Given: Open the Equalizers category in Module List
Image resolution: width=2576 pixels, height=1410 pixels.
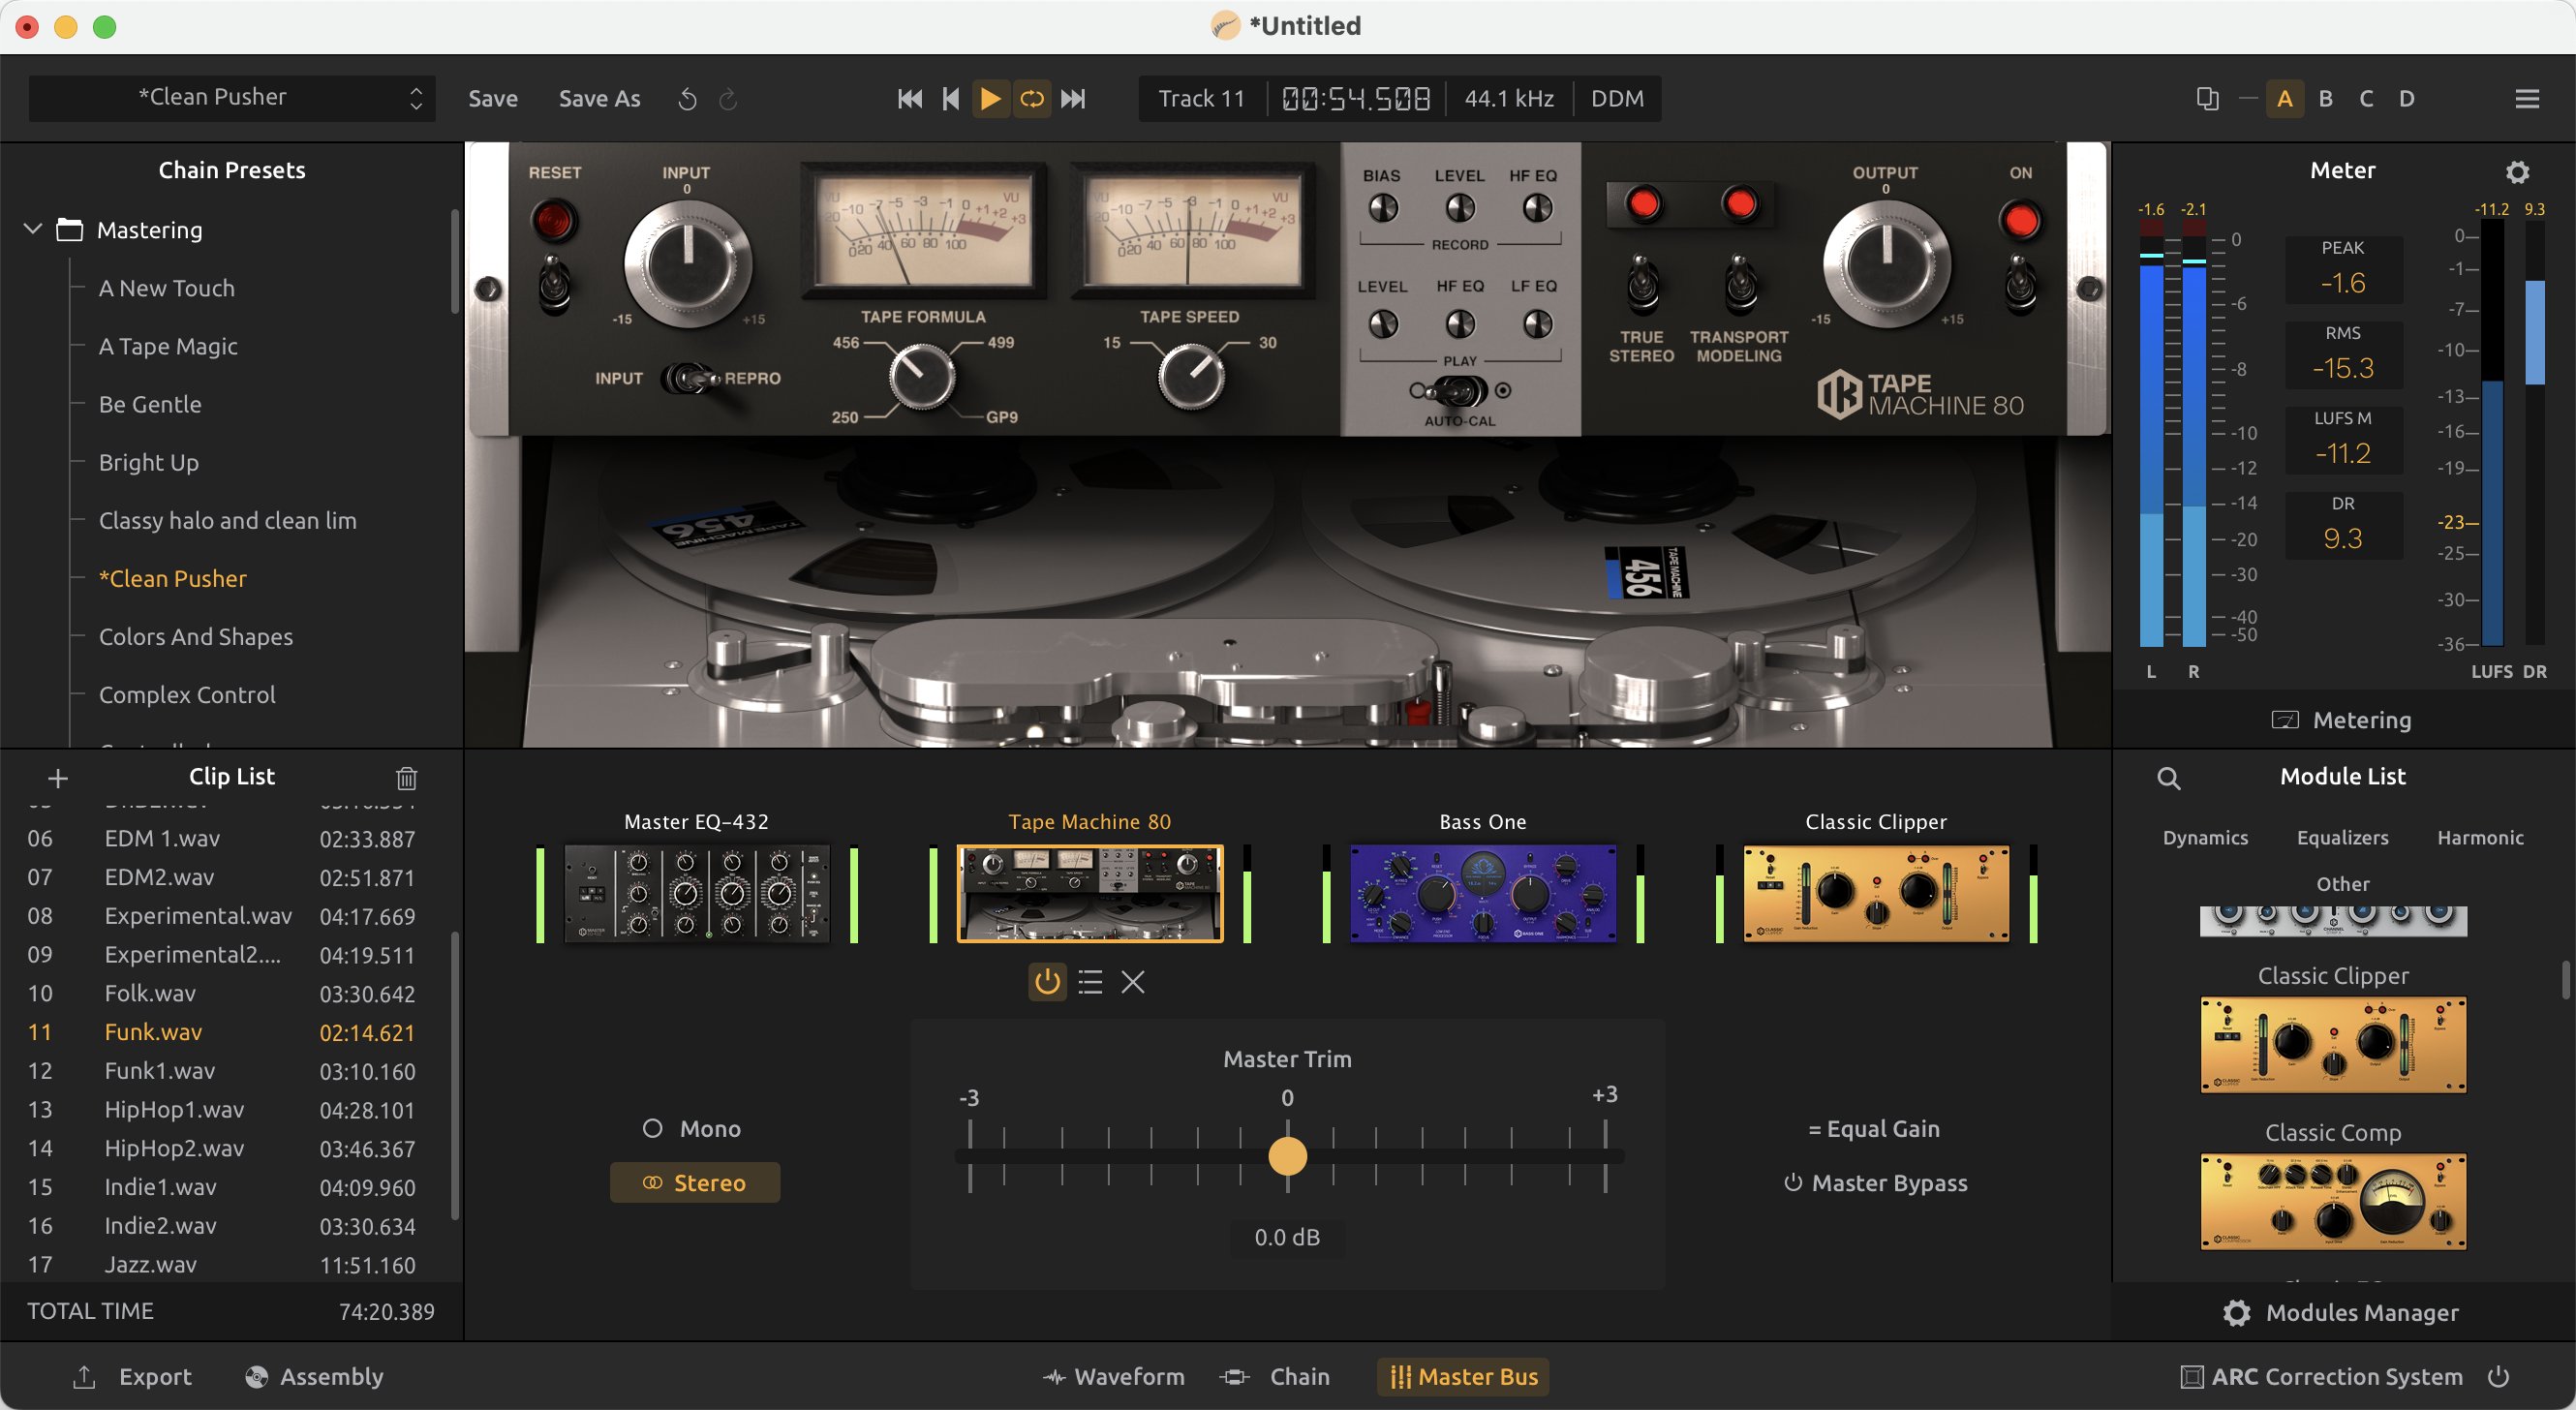Looking at the screenshot, I should (x=2342, y=837).
